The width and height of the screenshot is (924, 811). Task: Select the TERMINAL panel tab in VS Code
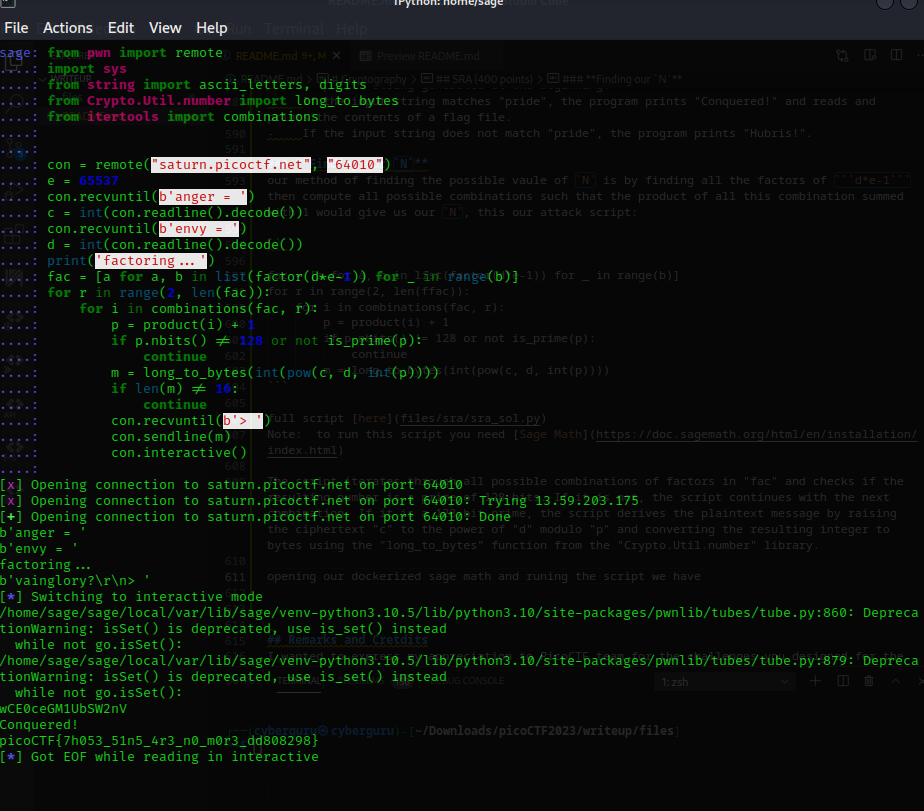299,681
